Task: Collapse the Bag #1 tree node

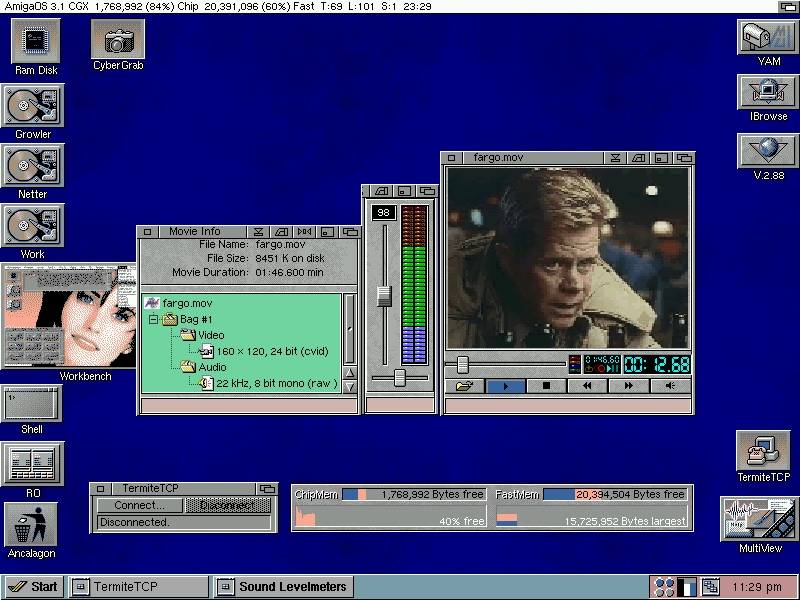Action: coord(154,320)
